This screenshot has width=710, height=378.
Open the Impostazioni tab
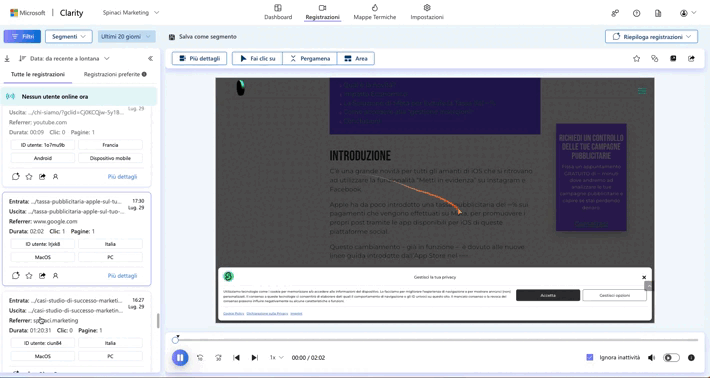(427, 12)
